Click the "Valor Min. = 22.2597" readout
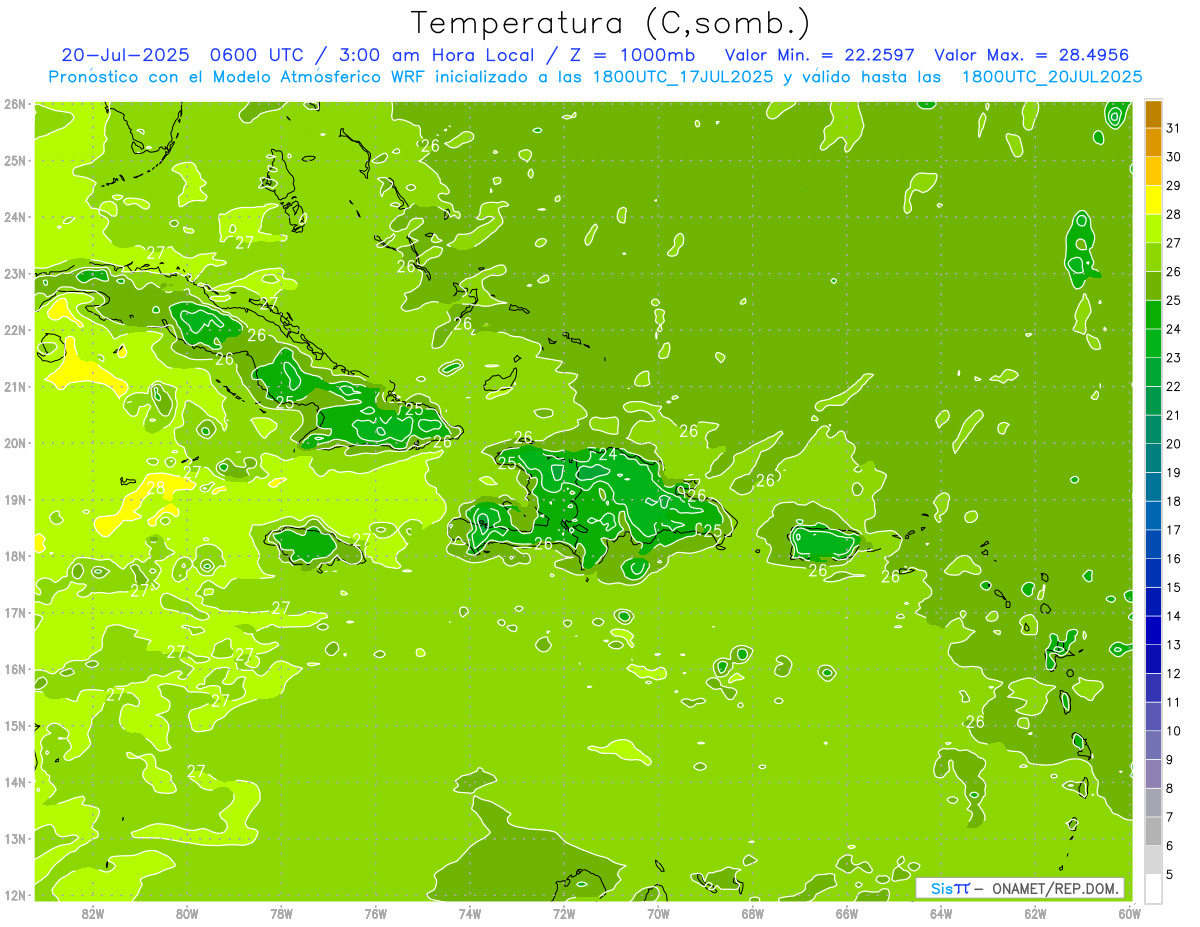Image resolution: width=1200 pixels, height=927 pixels. tap(822, 55)
